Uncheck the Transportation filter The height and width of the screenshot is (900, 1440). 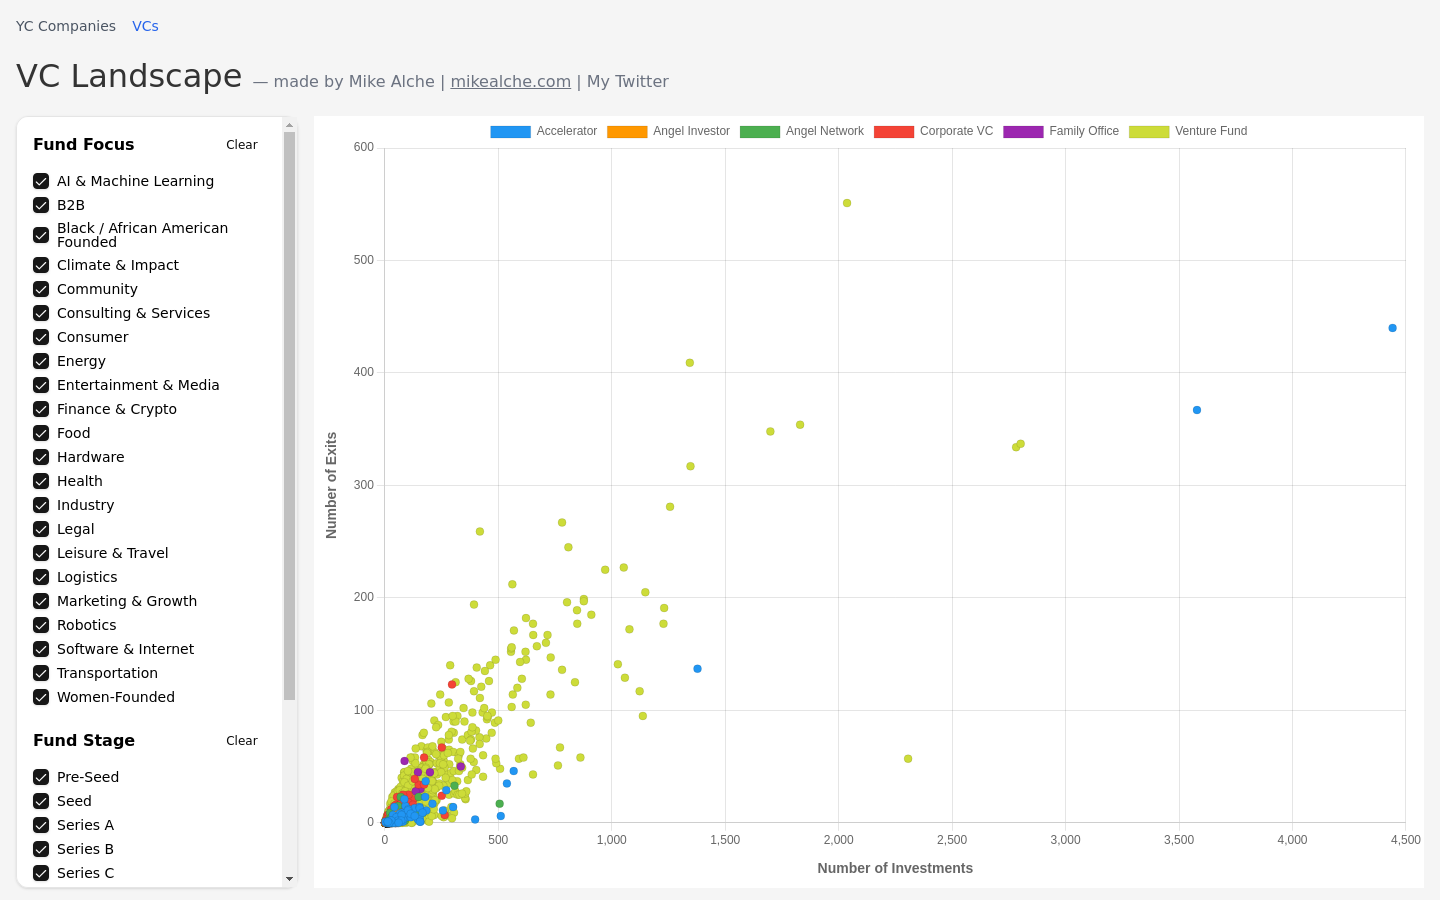[41, 673]
